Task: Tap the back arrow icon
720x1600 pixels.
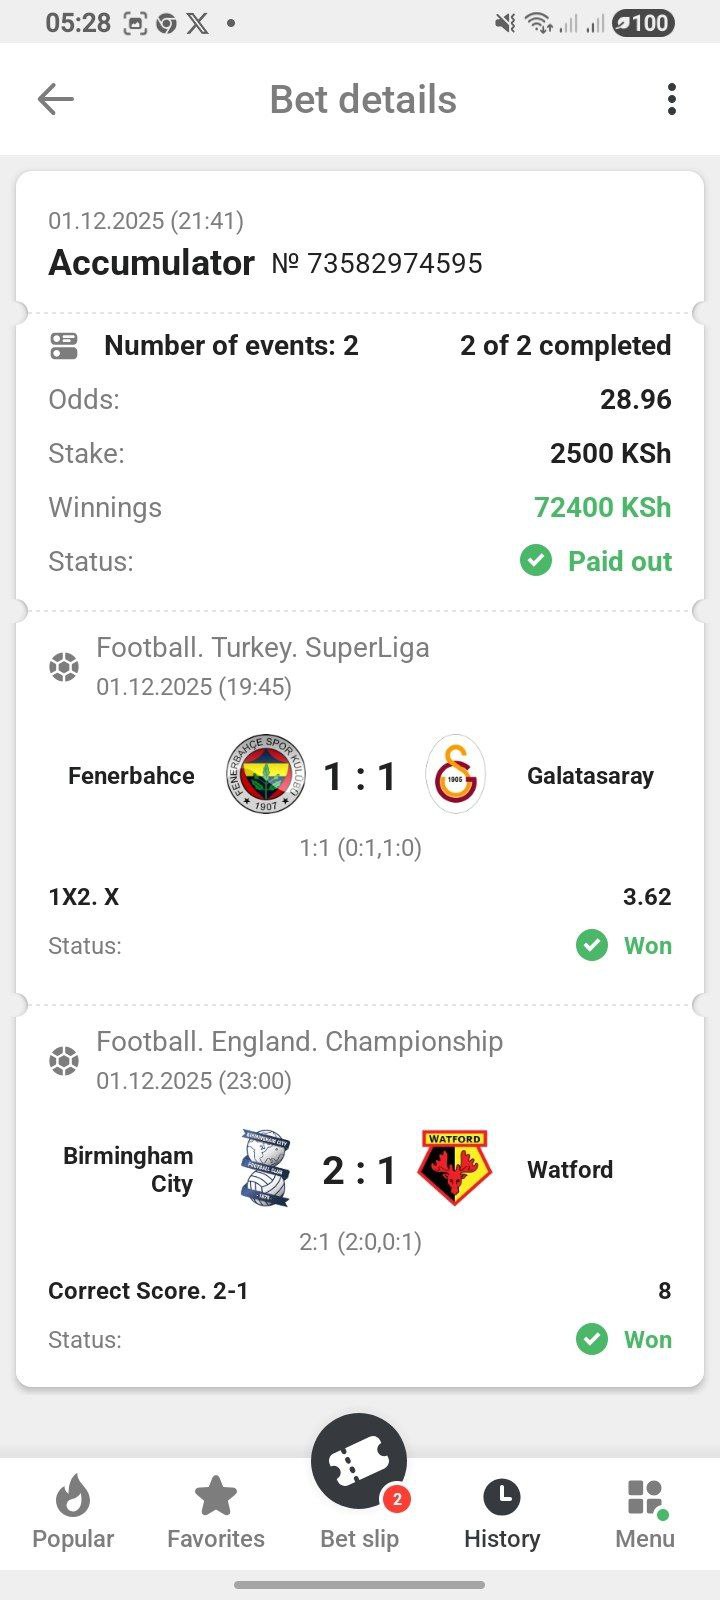Action: tap(56, 99)
